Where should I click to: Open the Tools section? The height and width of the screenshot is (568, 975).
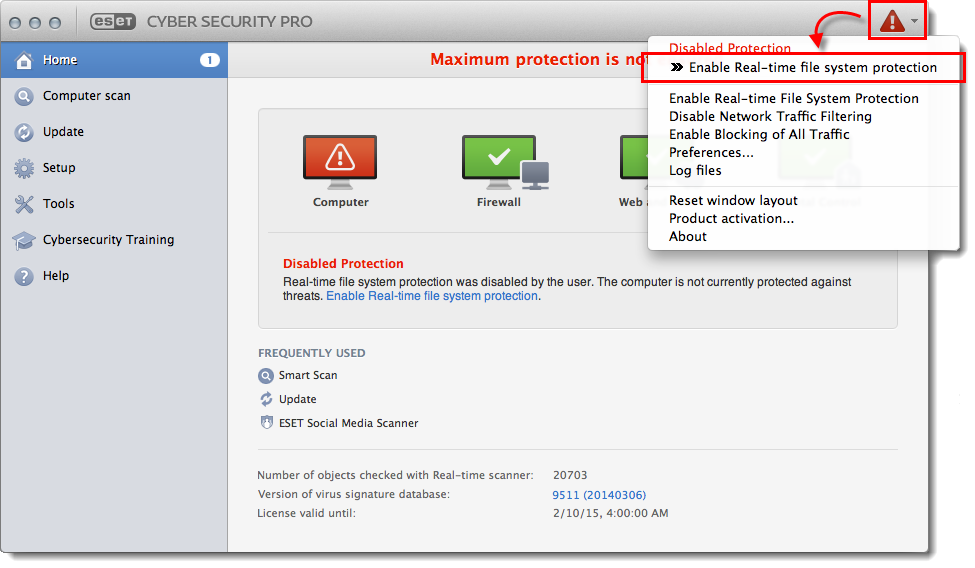click(x=114, y=204)
